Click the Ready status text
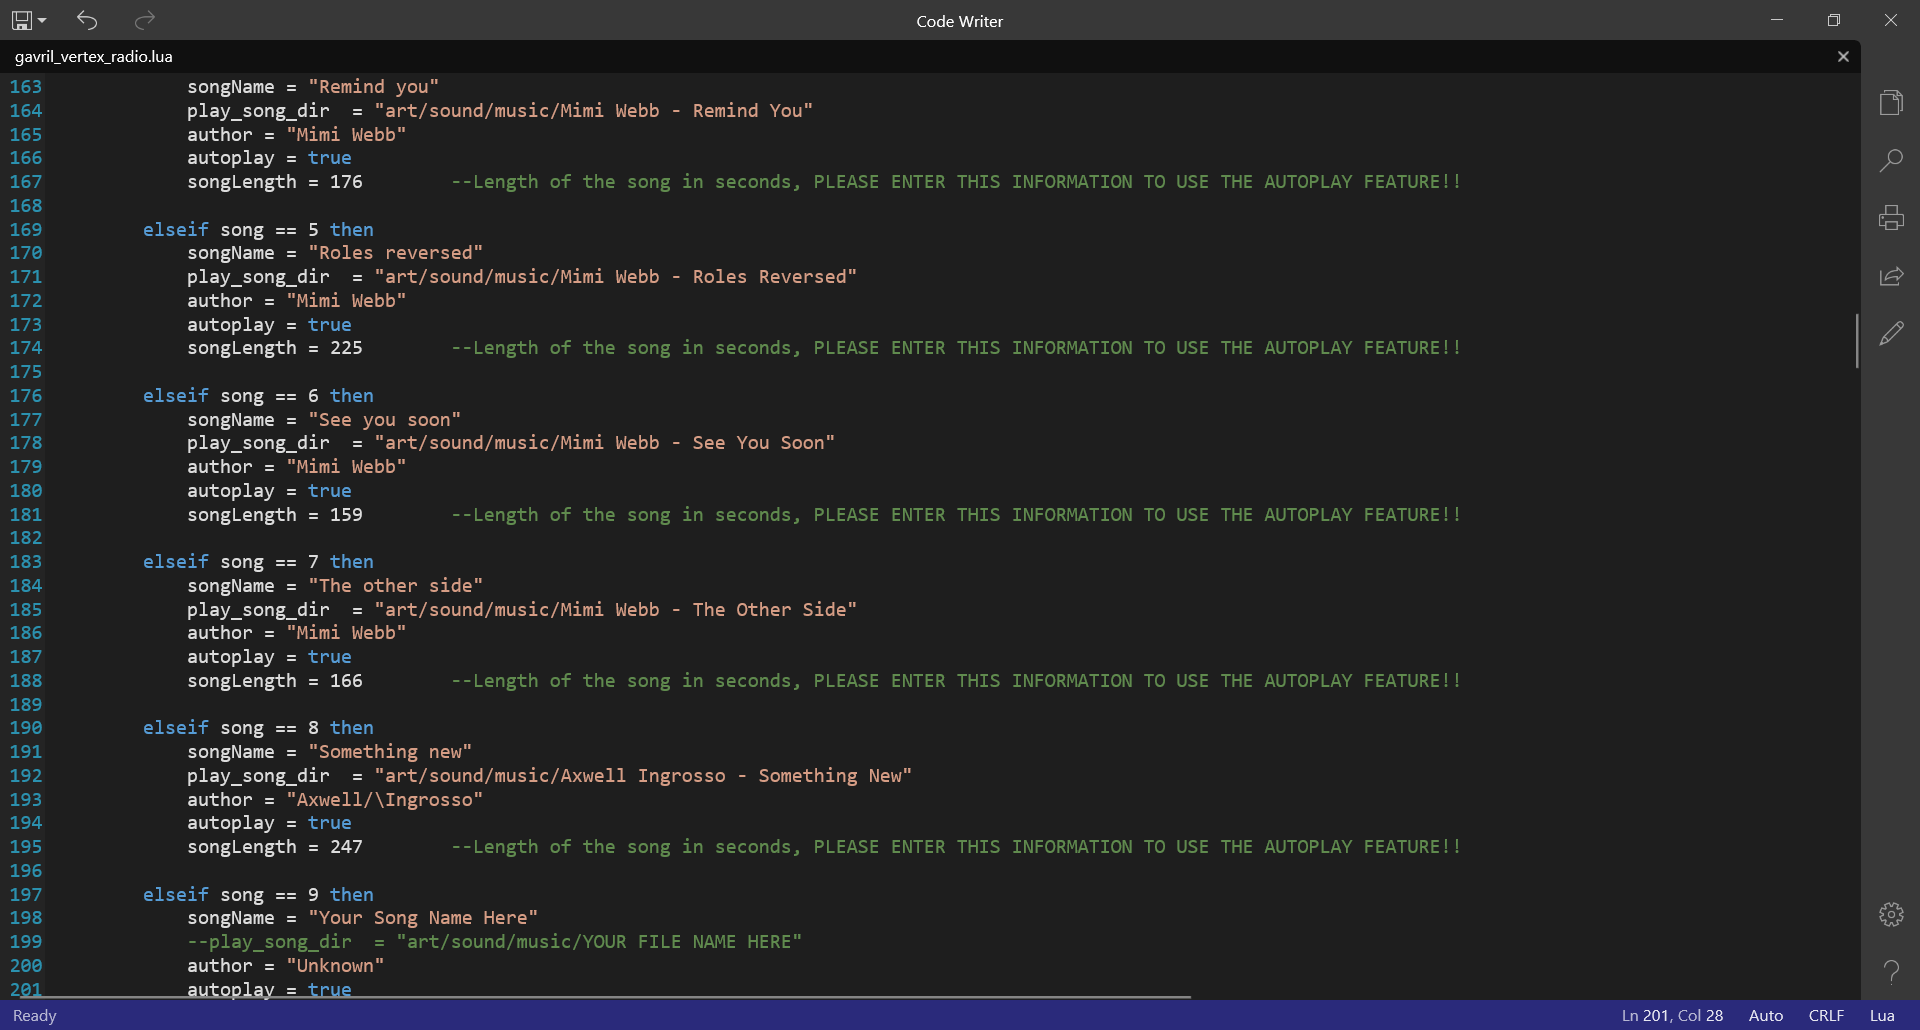Screen dimensions: 1920x1030 click(x=35, y=1015)
